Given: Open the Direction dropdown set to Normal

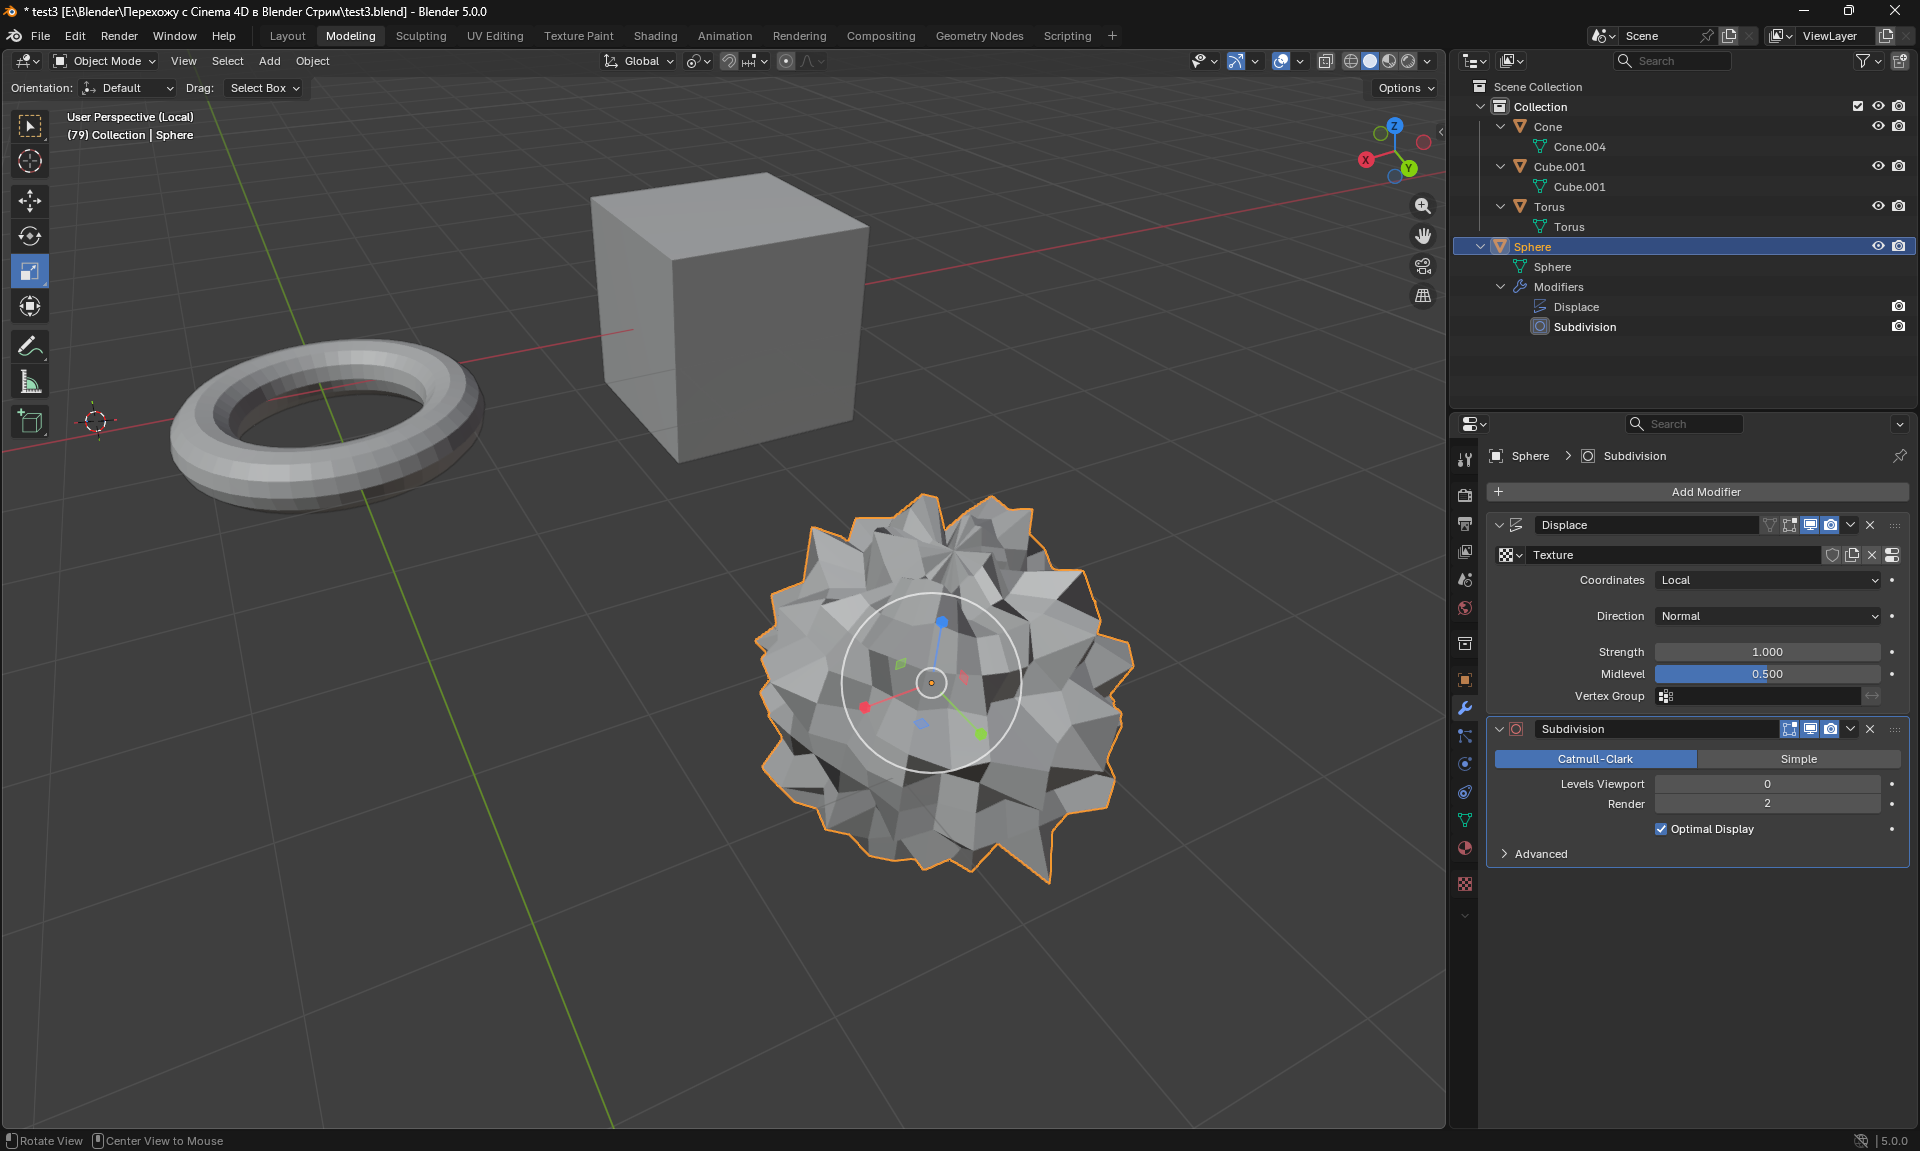Looking at the screenshot, I should click(x=1768, y=616).
